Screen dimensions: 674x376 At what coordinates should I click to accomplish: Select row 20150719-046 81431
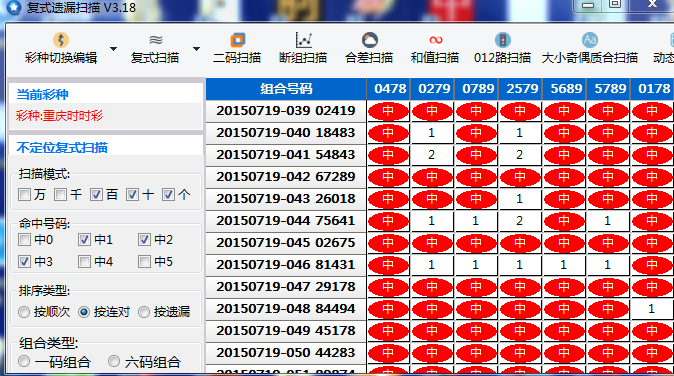(x=286, y=265)
